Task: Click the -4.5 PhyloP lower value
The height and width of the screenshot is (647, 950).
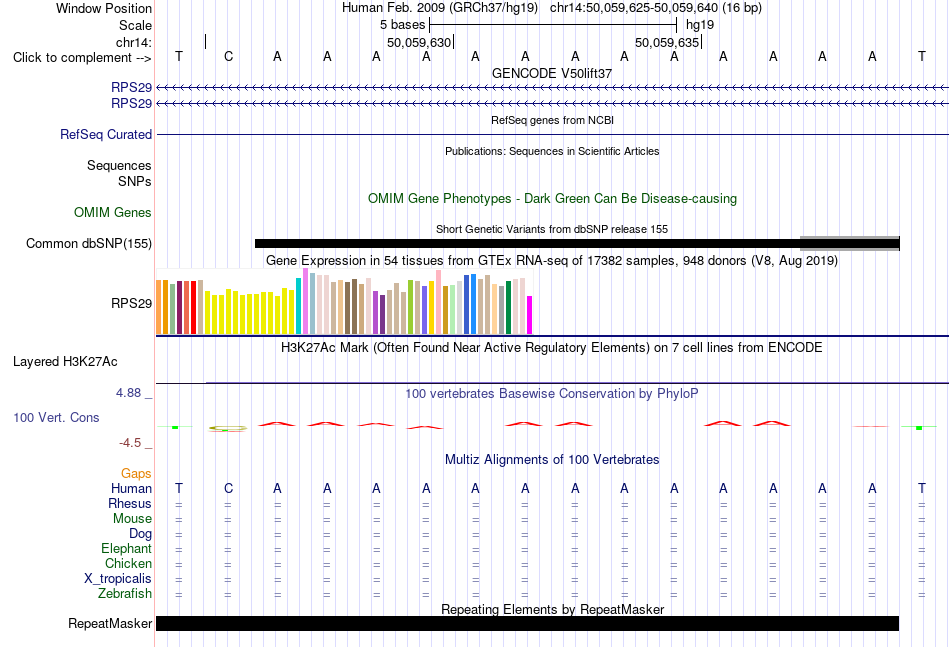Action: pos(130,443)
